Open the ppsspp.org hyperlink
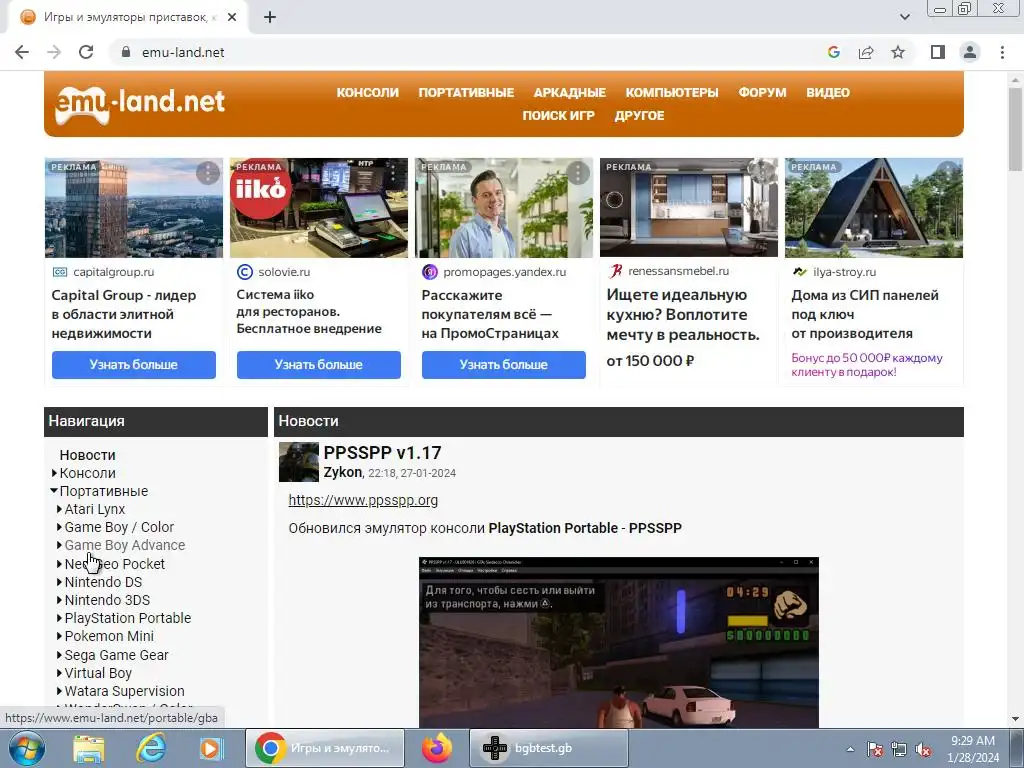Viewport: 1024px width, 768px height. tap(363, 500)
